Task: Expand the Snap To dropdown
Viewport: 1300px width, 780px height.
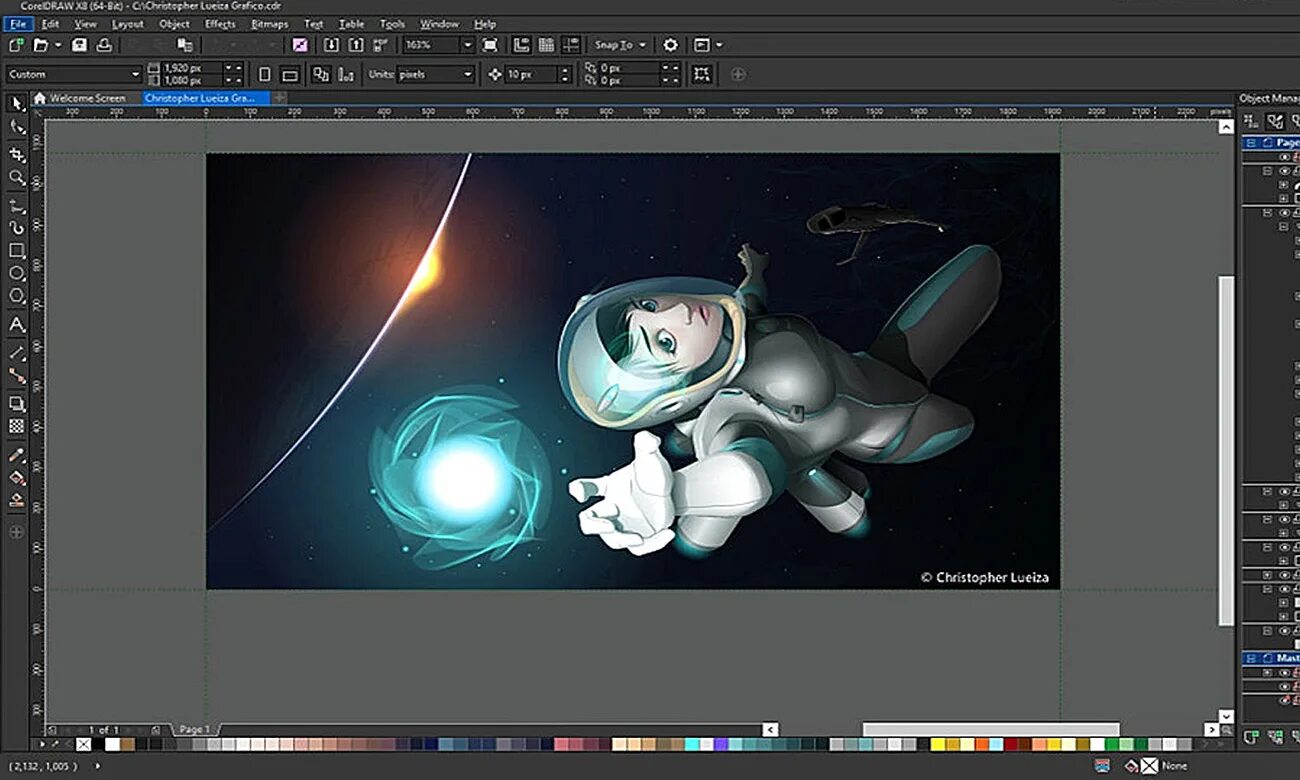Action: [641, 45]
